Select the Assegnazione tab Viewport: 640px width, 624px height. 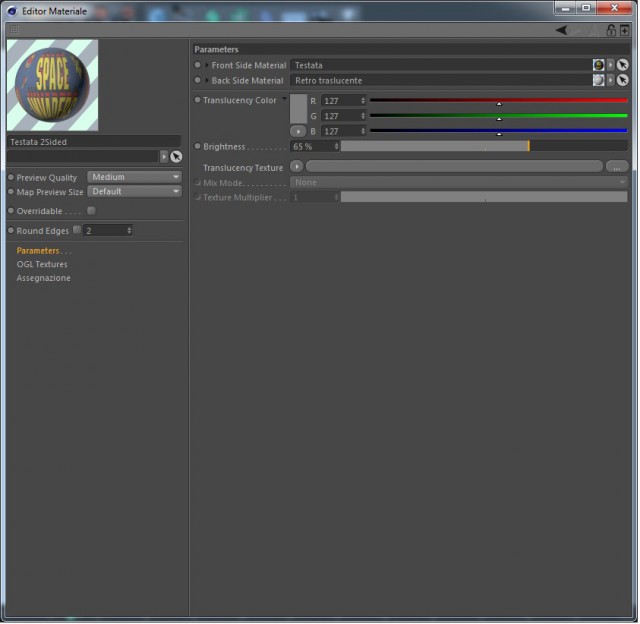[x=44, y=278]
